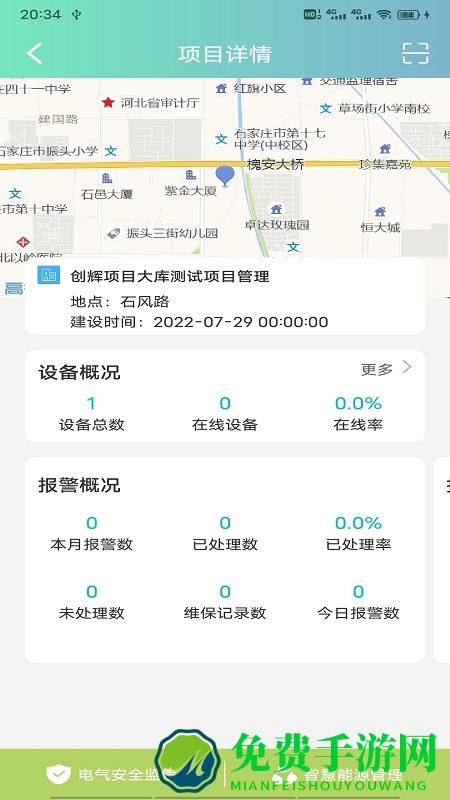Screen dimensions: 450x800
Task: Tap the 已处理率 label
Action: pos(358,544)
